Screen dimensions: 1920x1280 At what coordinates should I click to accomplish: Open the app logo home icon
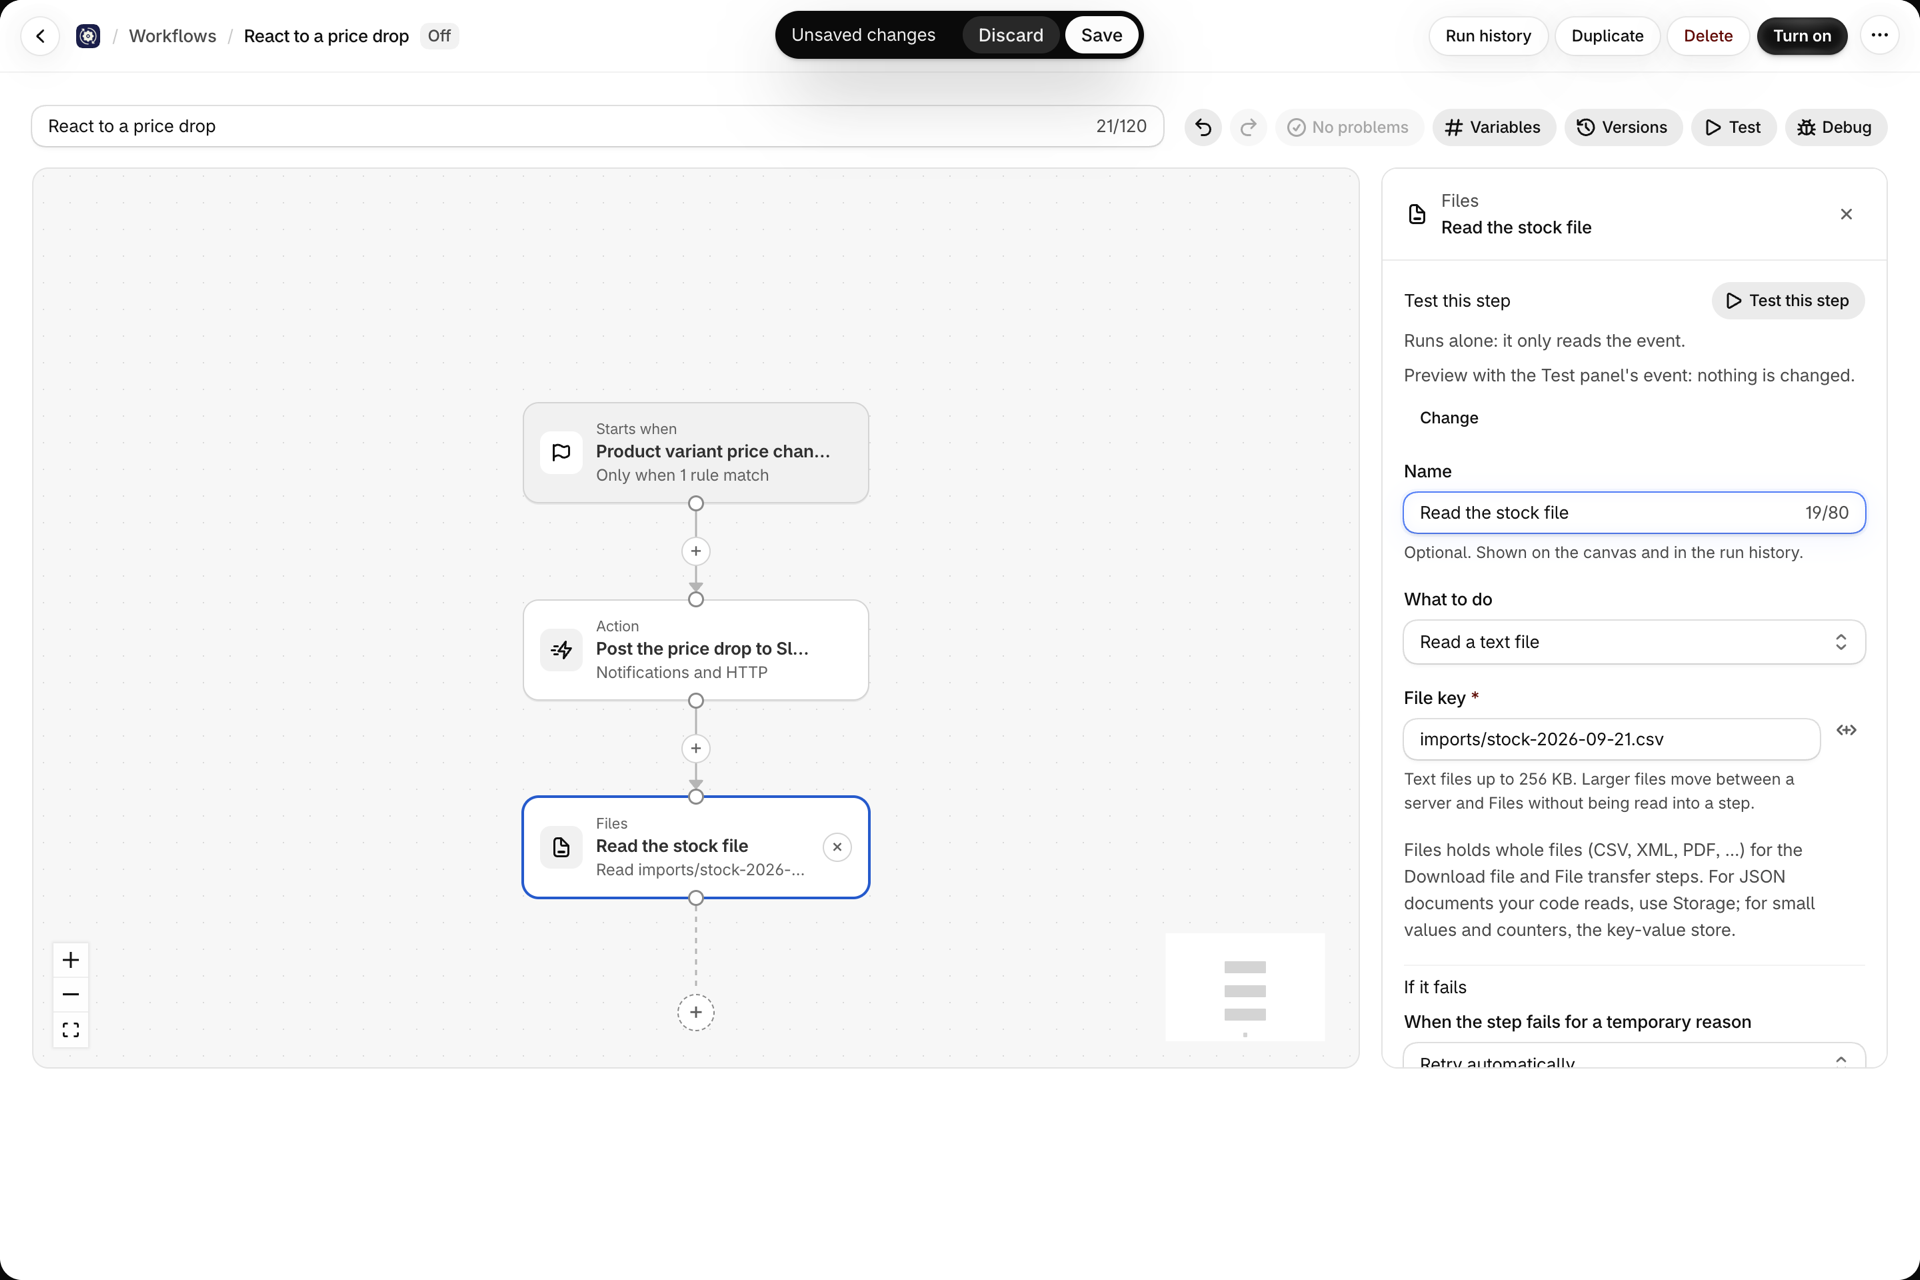(88, 36)
